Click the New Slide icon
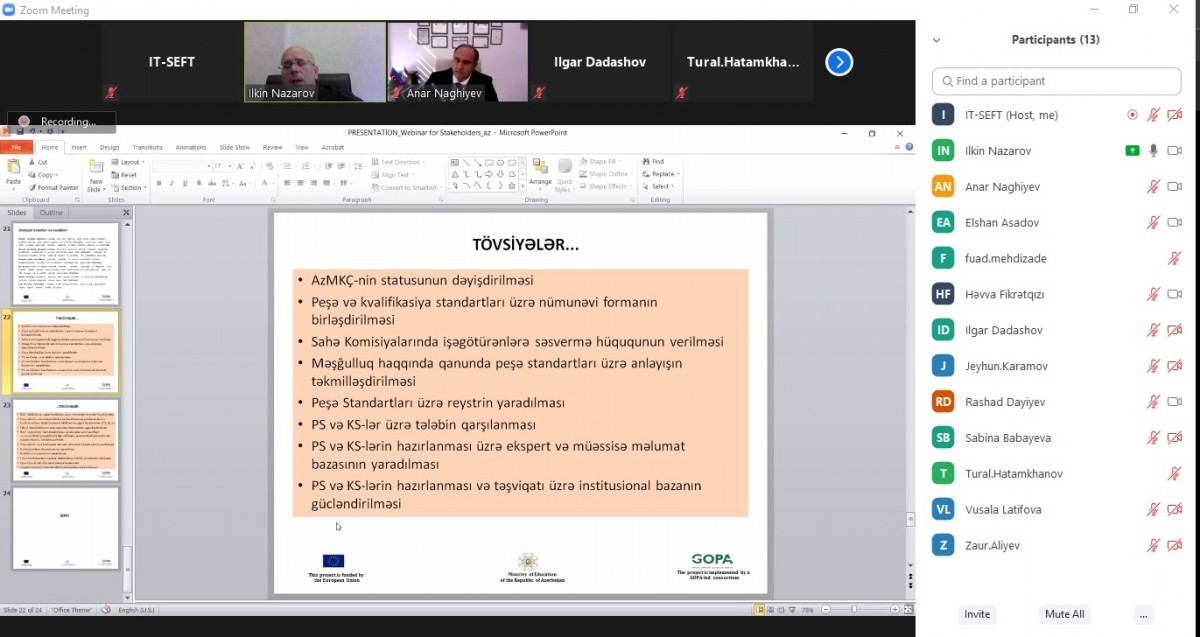The width and height of the screenshot is (1200, 637). (96, 171)
